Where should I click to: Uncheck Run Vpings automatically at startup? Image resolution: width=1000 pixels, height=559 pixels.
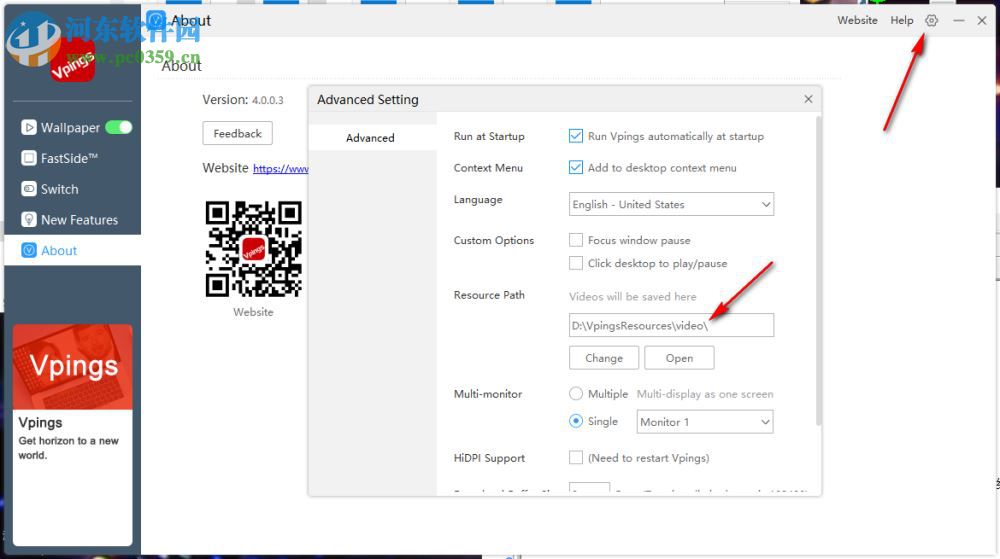576,136
